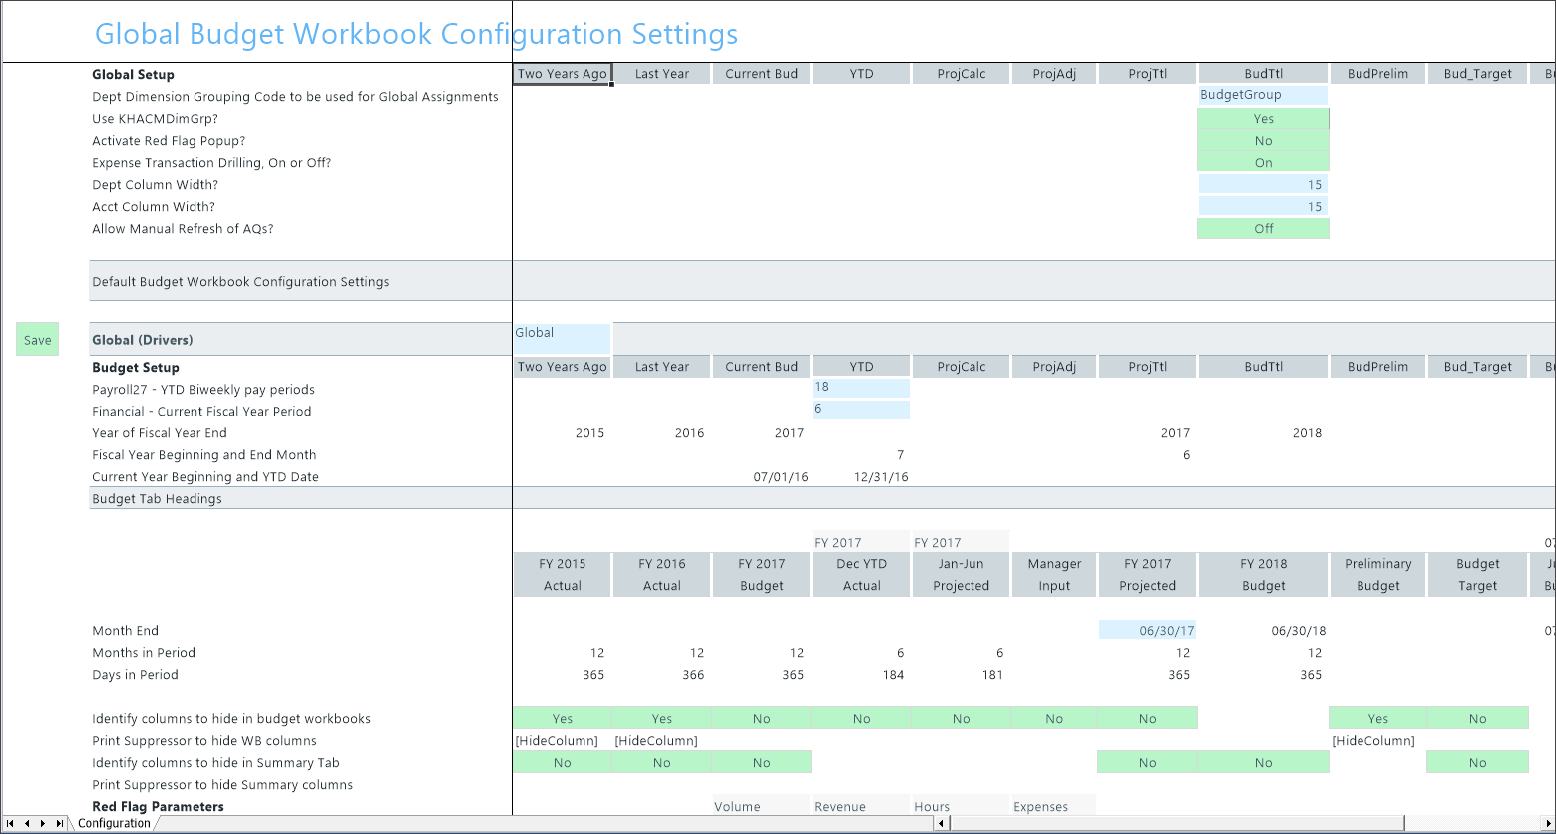Jump to first sheet tab arrow
Screen dimensions: 1556x834
click(10, 824)
